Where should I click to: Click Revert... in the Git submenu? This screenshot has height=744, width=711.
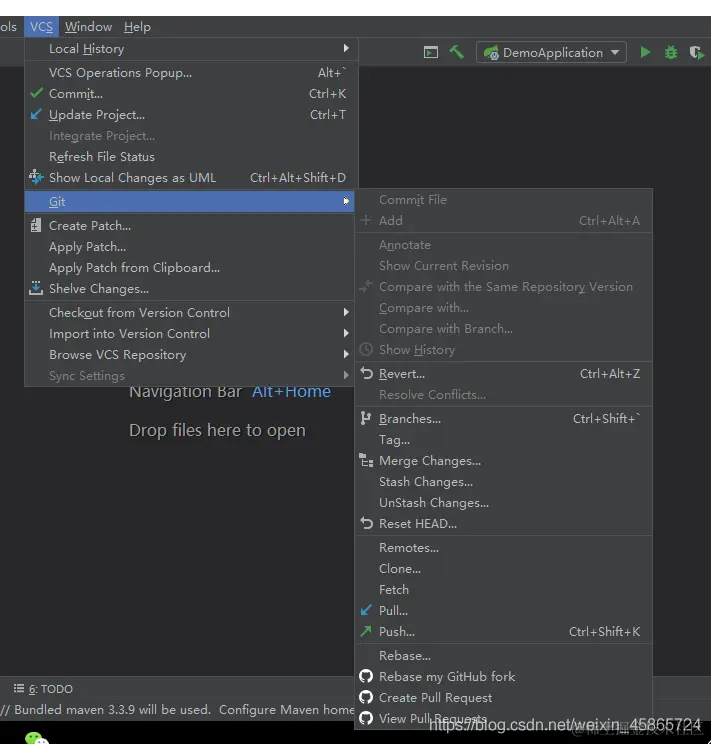point(504,373)
